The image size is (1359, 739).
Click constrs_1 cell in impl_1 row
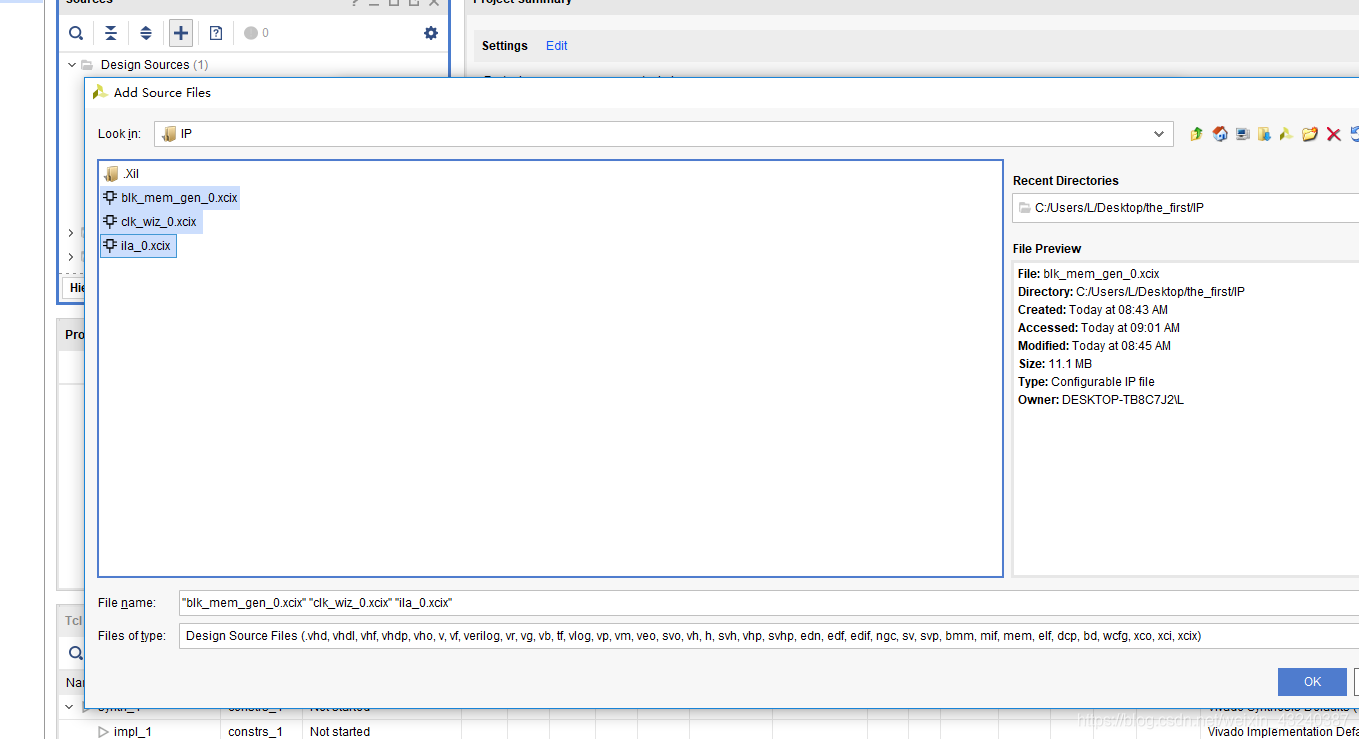pos(255,732)
